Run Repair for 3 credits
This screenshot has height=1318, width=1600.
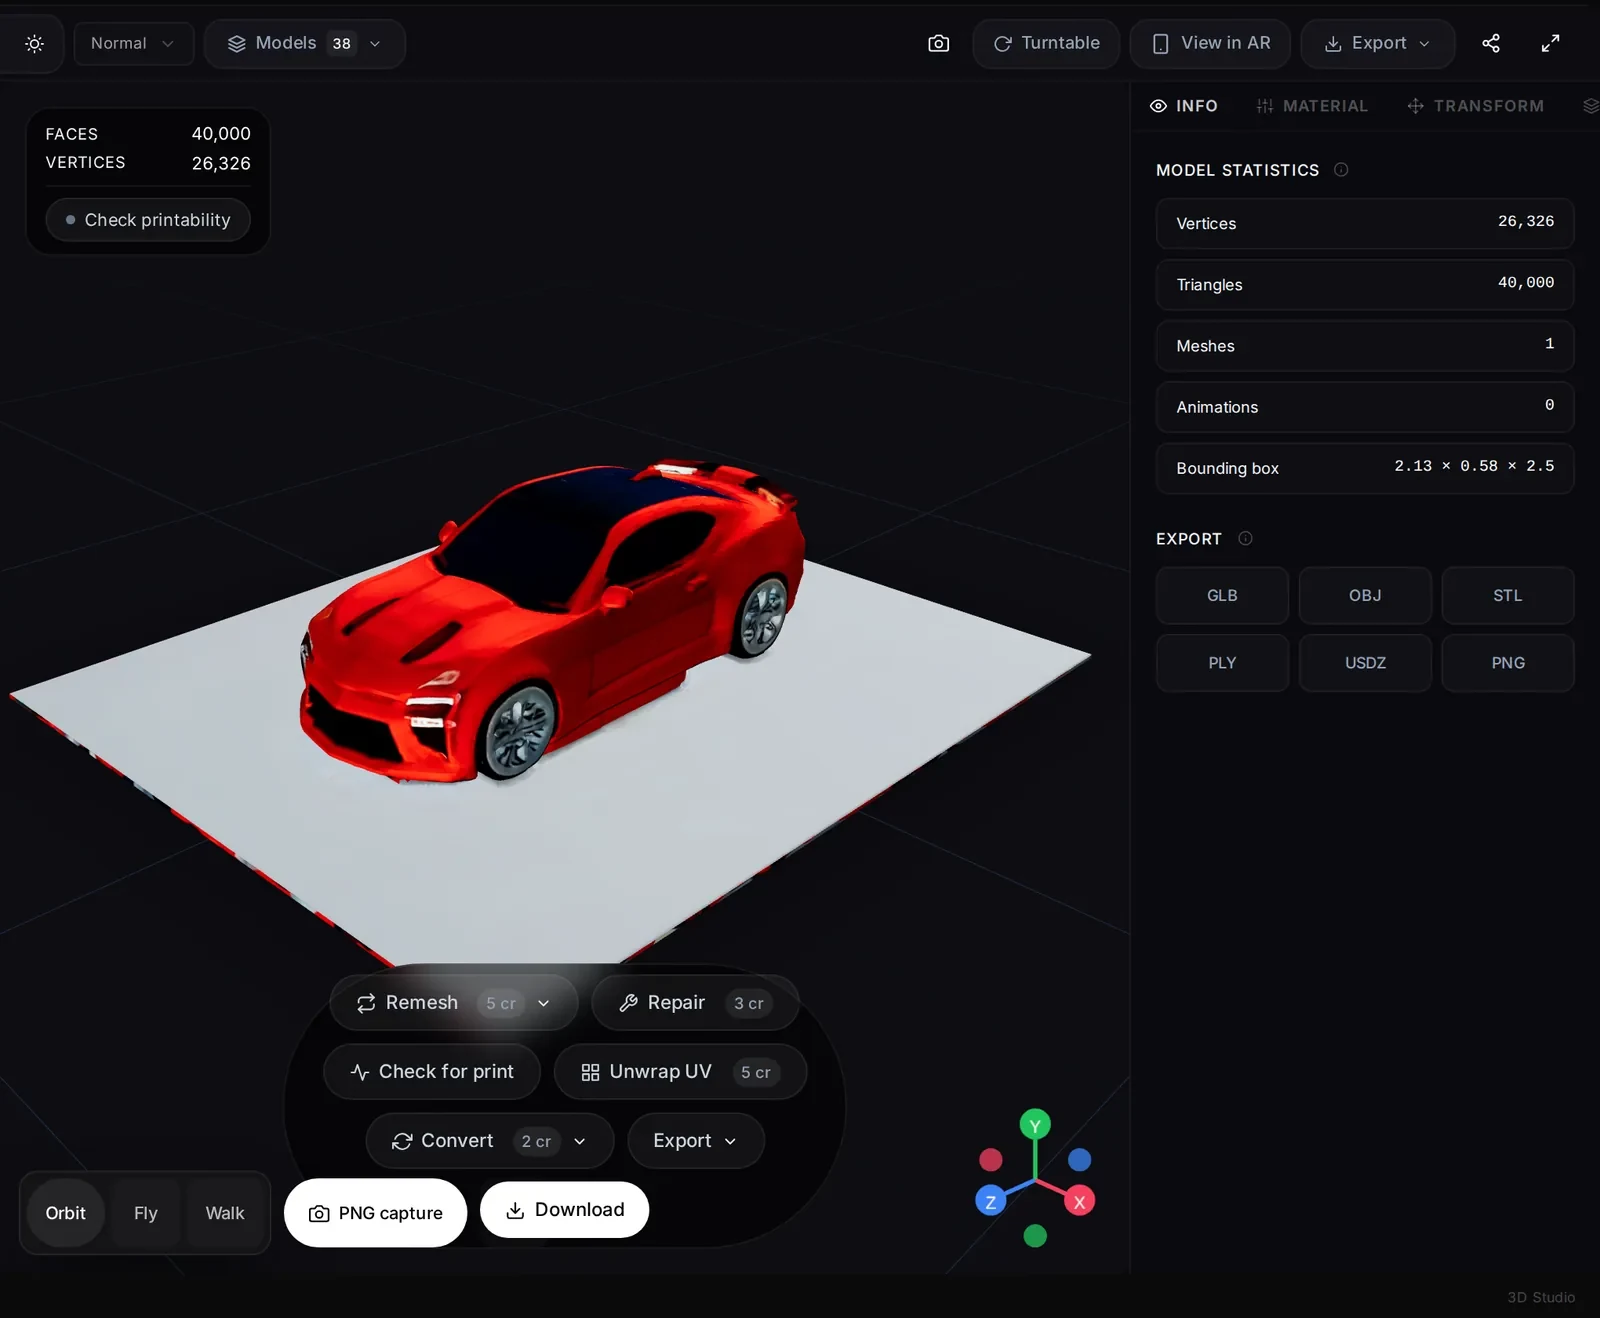[695, 1003]
